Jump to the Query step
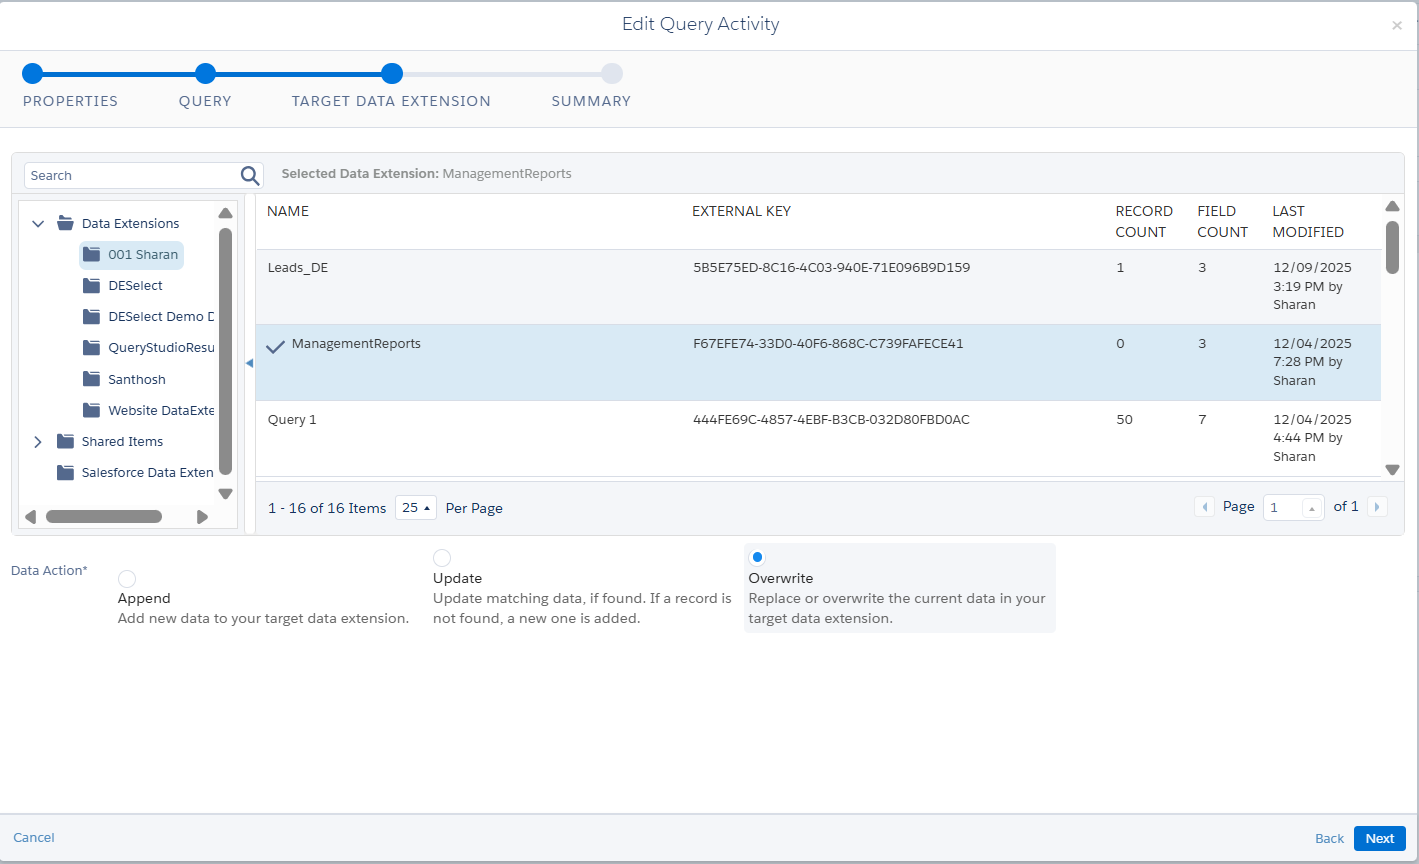Viewport: 1419px width, 864px height. point(205,73)
